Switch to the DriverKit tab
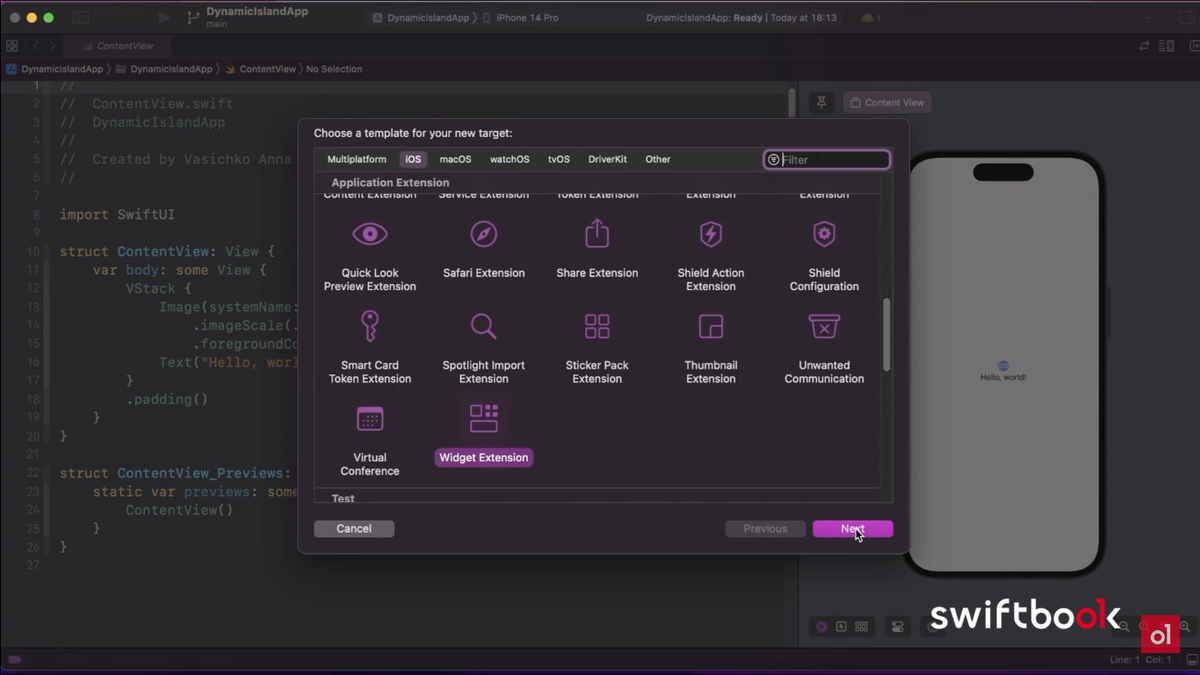 pos(608,159)
